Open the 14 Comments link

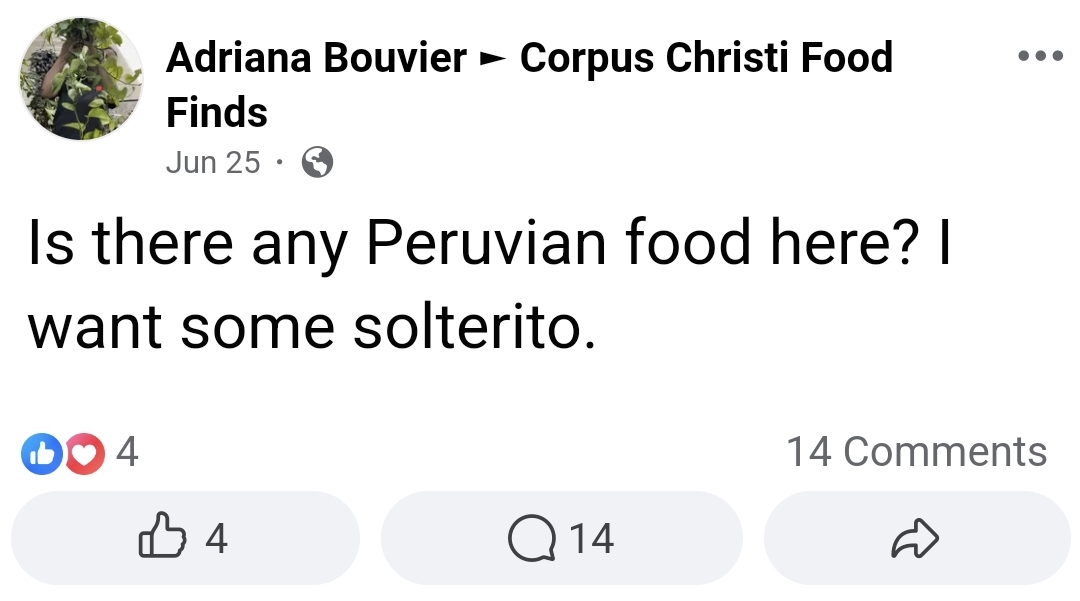point(916,452)
